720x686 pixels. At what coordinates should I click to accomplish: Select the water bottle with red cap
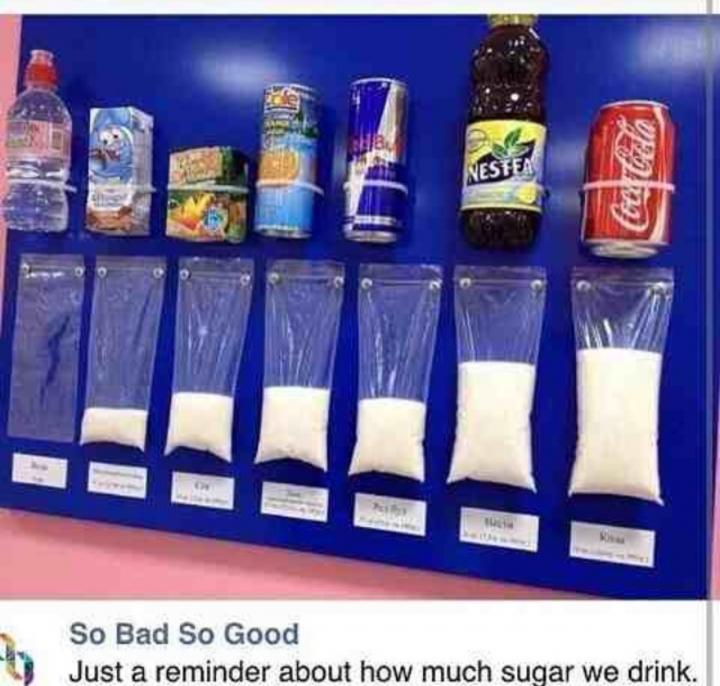(38, 141)
